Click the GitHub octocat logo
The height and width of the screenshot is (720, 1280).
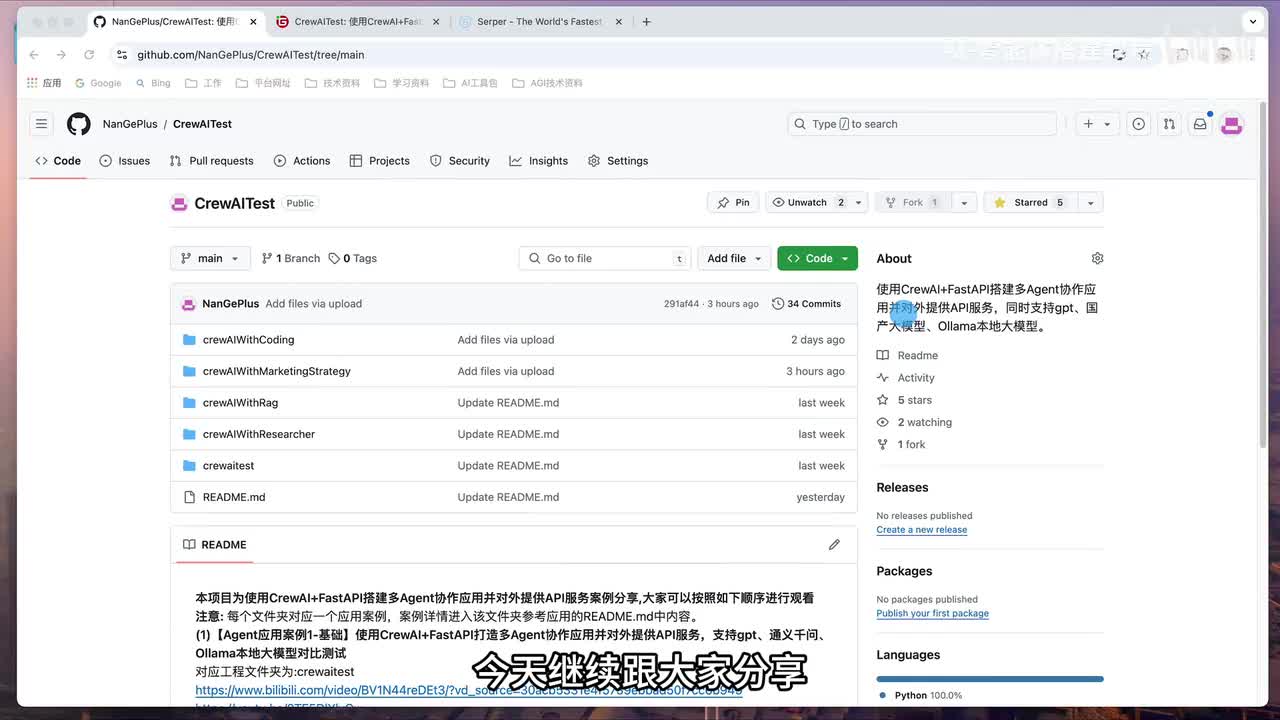click(79, 124)
